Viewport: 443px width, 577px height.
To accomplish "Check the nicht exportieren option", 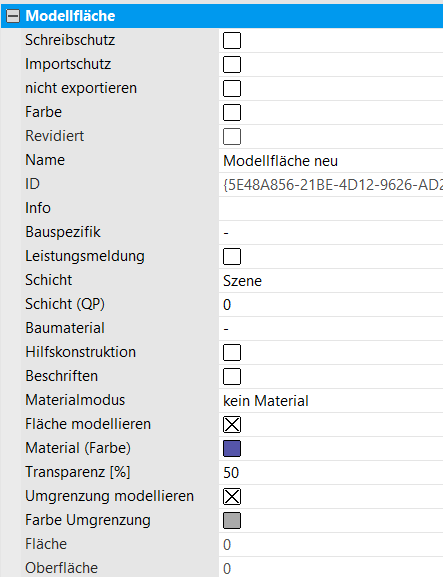I will click(232, 88).
